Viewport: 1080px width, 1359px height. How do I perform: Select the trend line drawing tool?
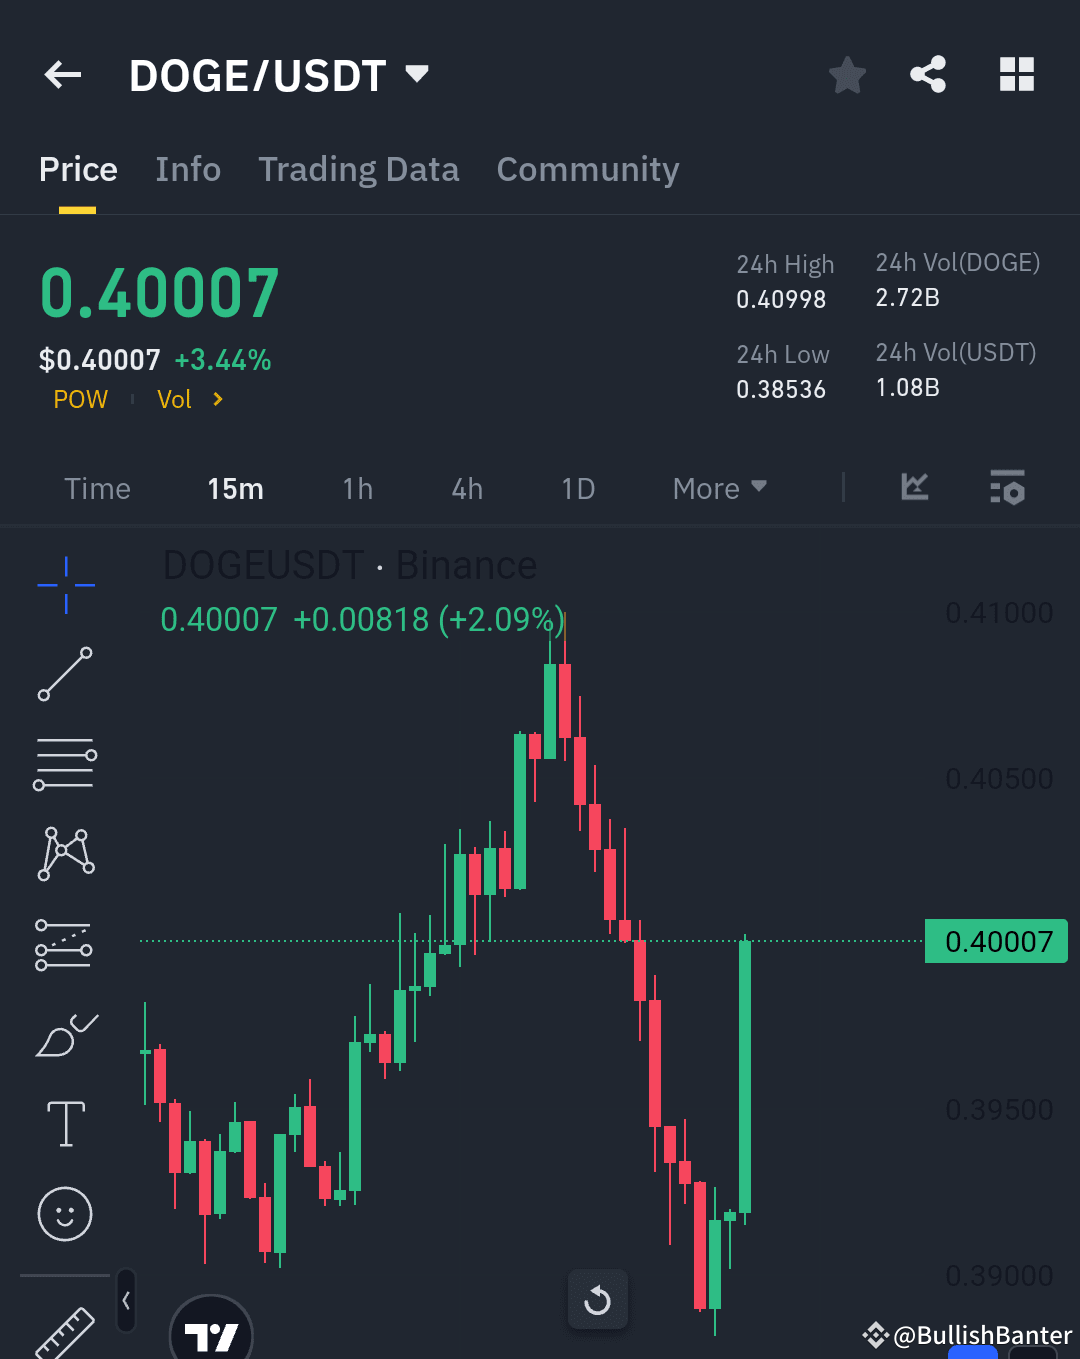tap(65, 675)
